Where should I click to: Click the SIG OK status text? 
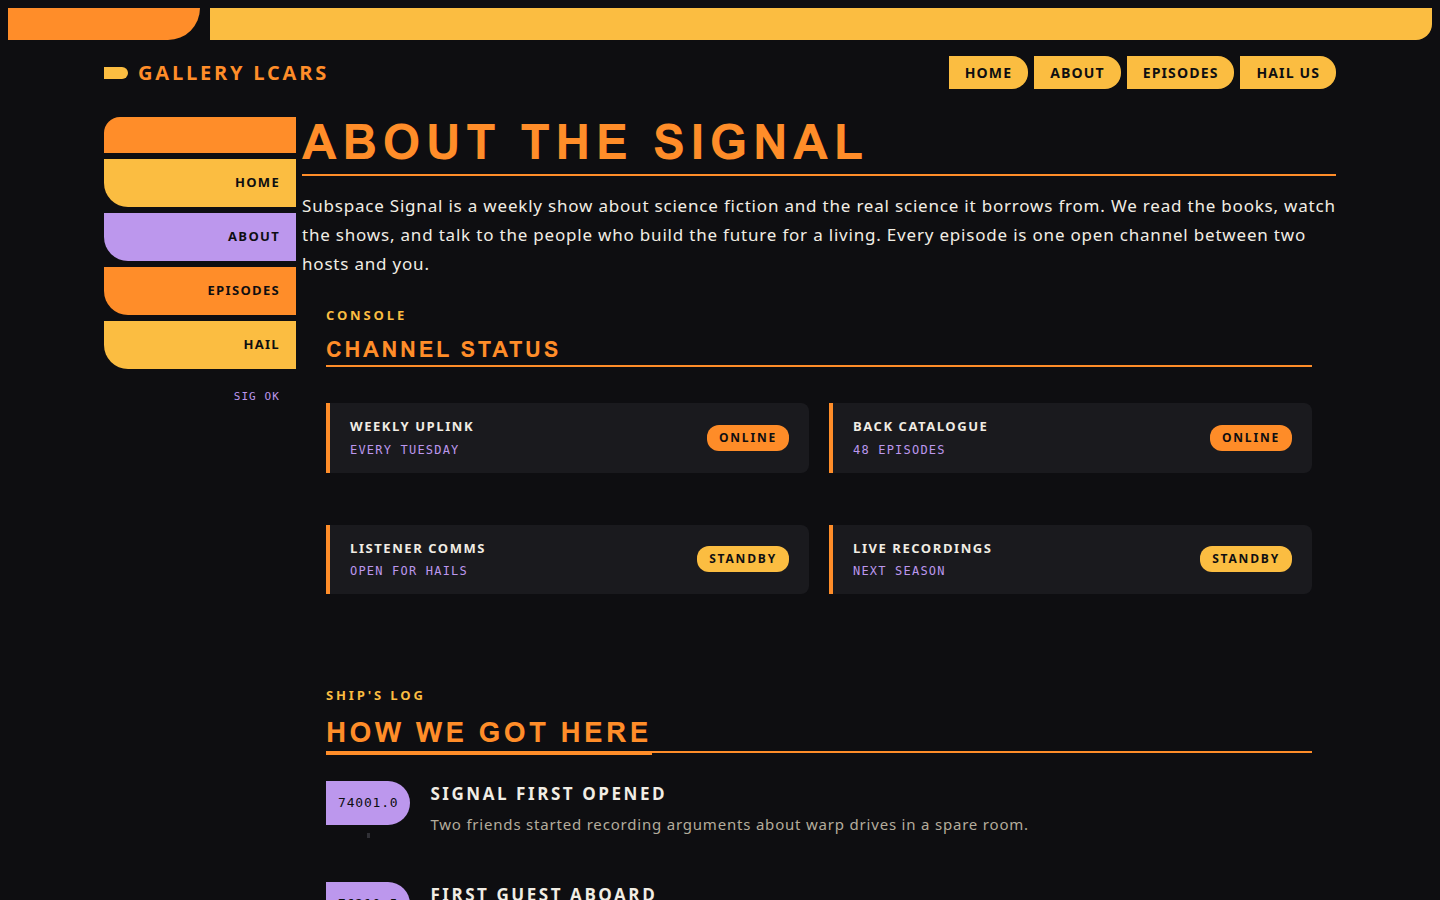tap(257, 396)
